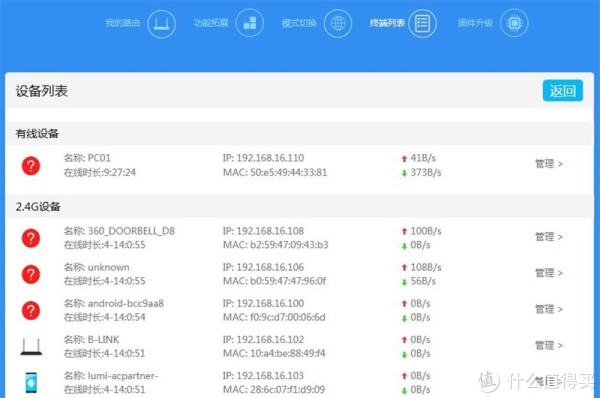
Task: Select MAC: 28:6c:07:f1:d9:09
Action: click(x=274, y=390)
